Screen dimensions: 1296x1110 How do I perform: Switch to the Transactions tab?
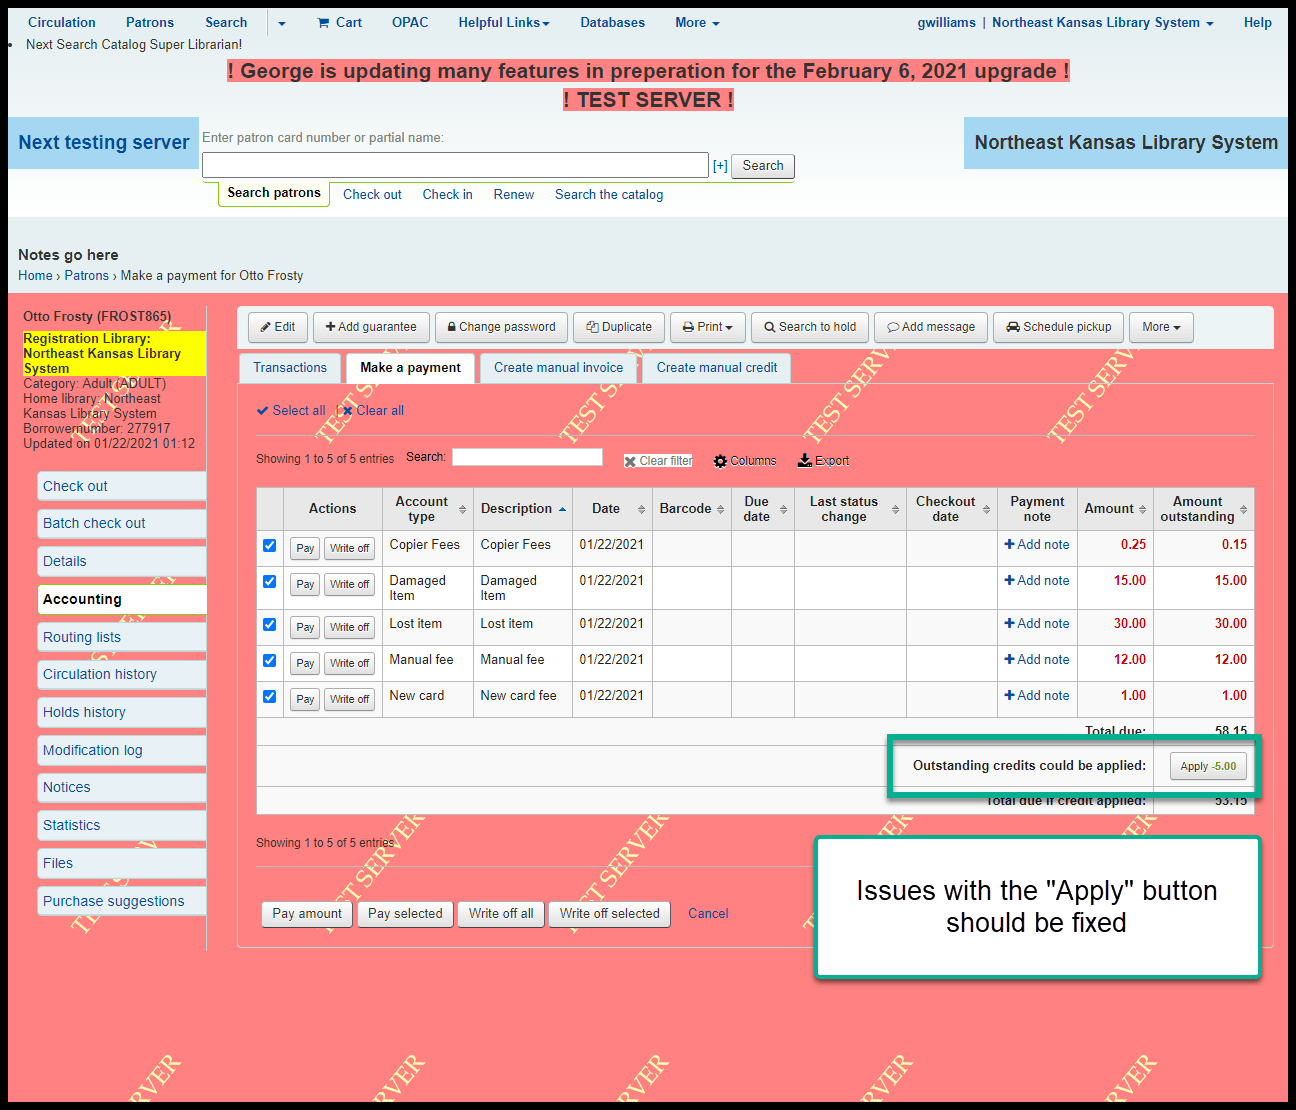click(290, 368)
